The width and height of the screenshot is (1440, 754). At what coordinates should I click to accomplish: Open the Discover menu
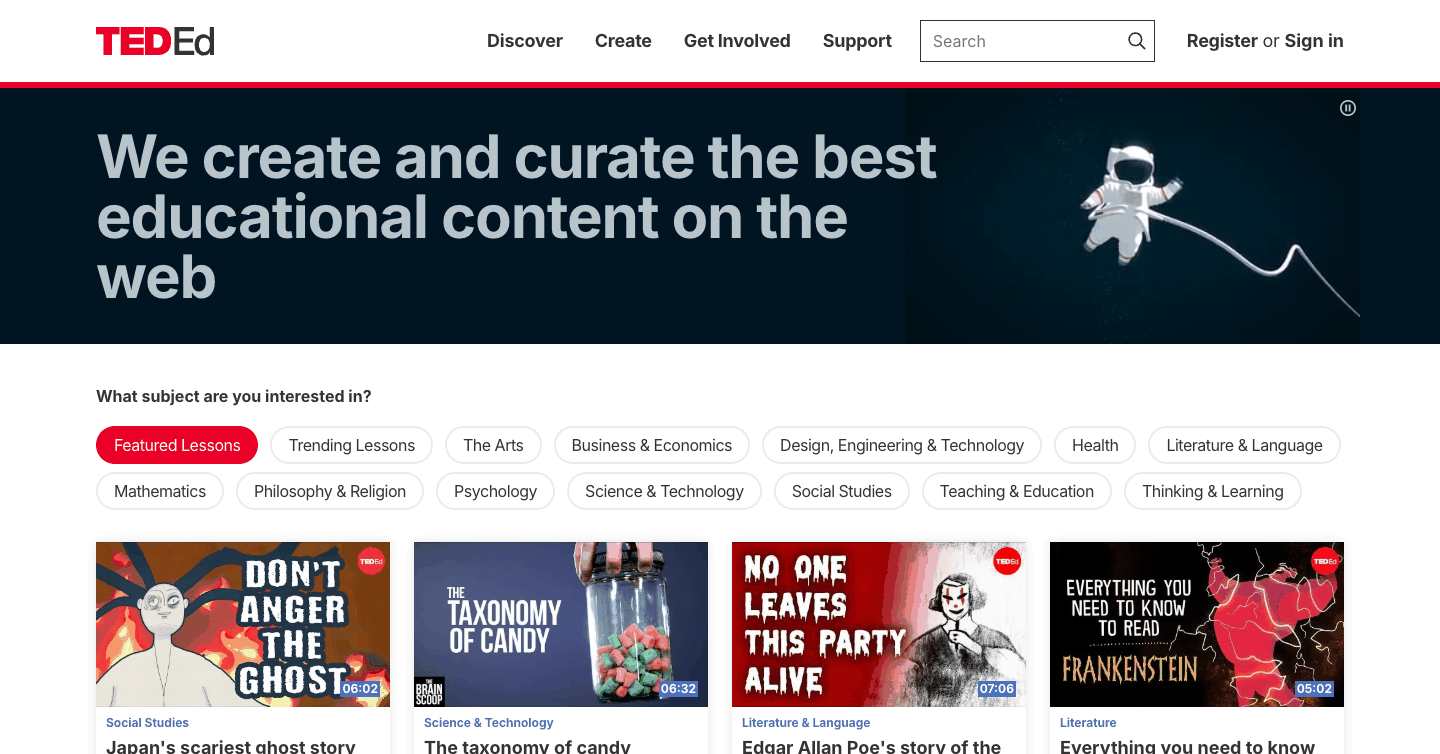click(525, 41)
